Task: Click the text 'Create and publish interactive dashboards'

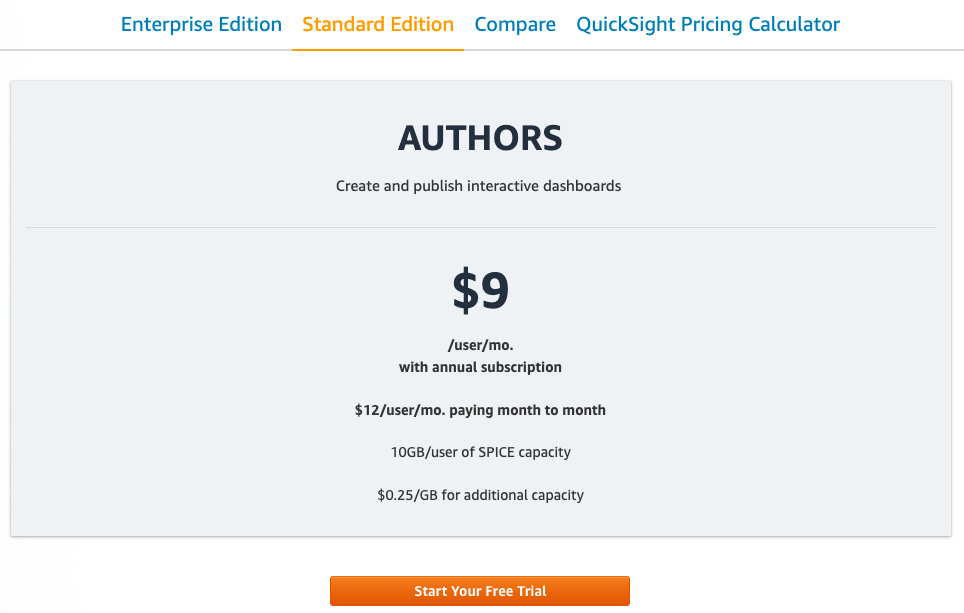Action: (x=478, y=186)
